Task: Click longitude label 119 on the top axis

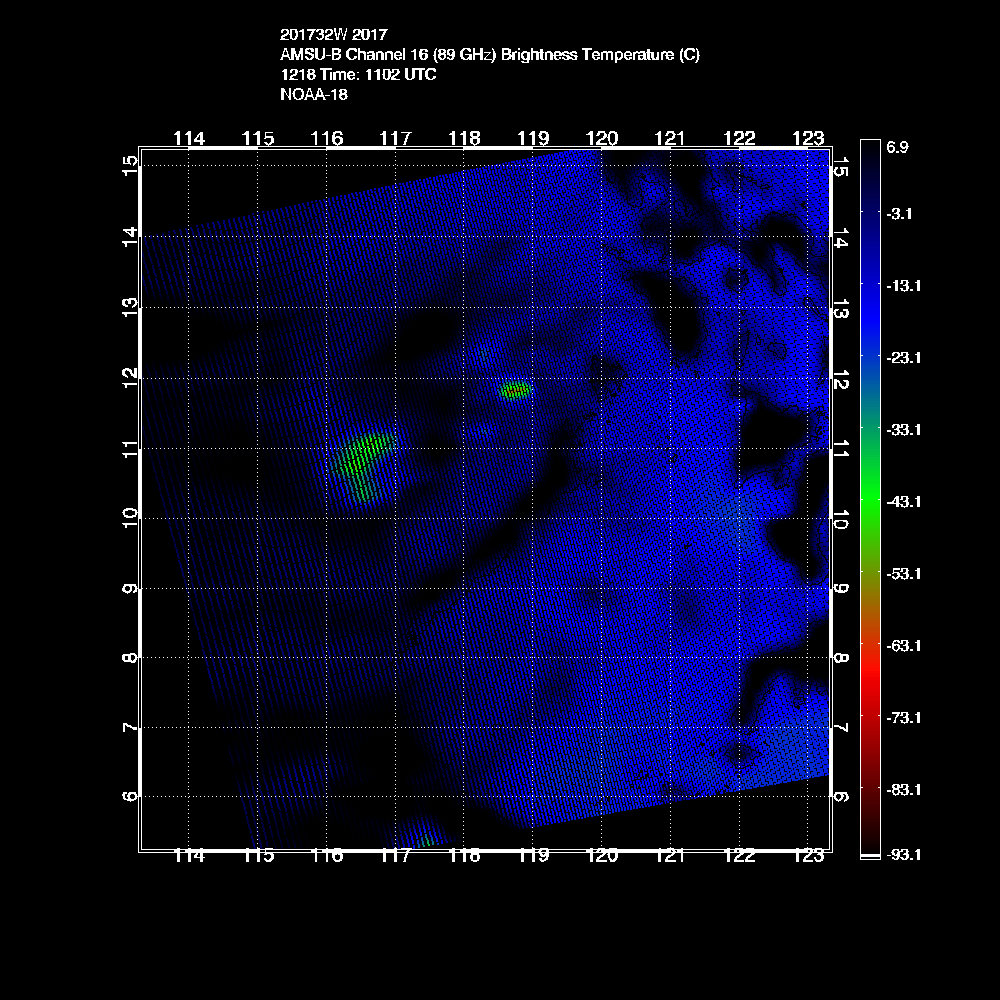Action: click(533, 138)
